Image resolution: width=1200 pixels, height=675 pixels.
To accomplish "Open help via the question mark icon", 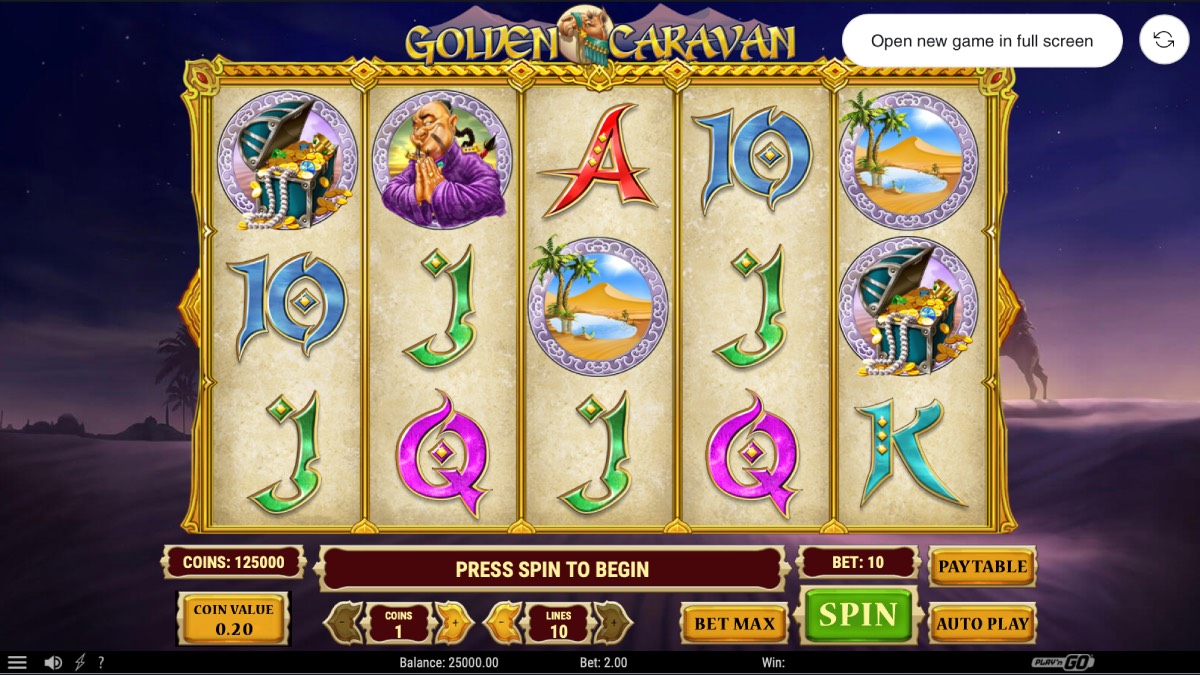I will 101,662.
